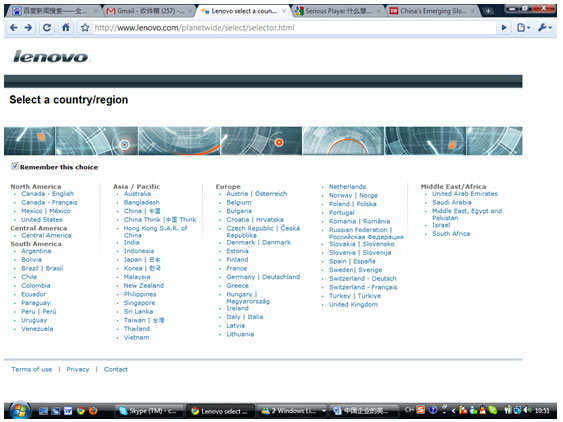Open the browser home page icon
Screen dimensions: 563x422
click(66, 27)
